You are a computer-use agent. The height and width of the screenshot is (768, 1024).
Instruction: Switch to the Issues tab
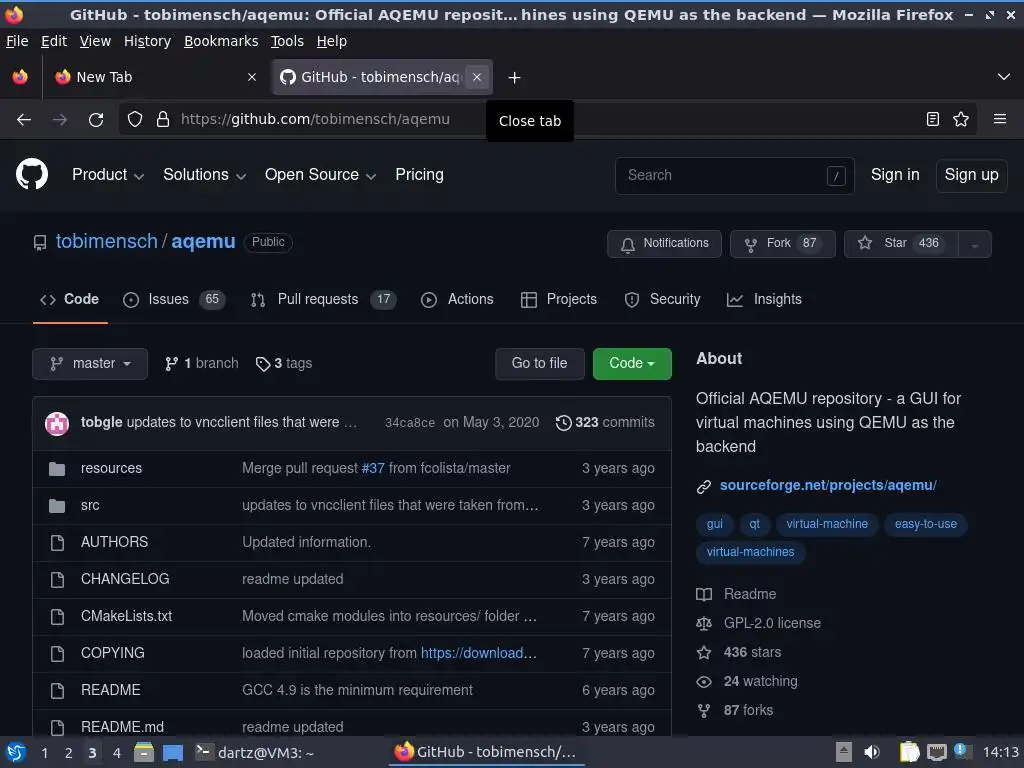point(174,299)
